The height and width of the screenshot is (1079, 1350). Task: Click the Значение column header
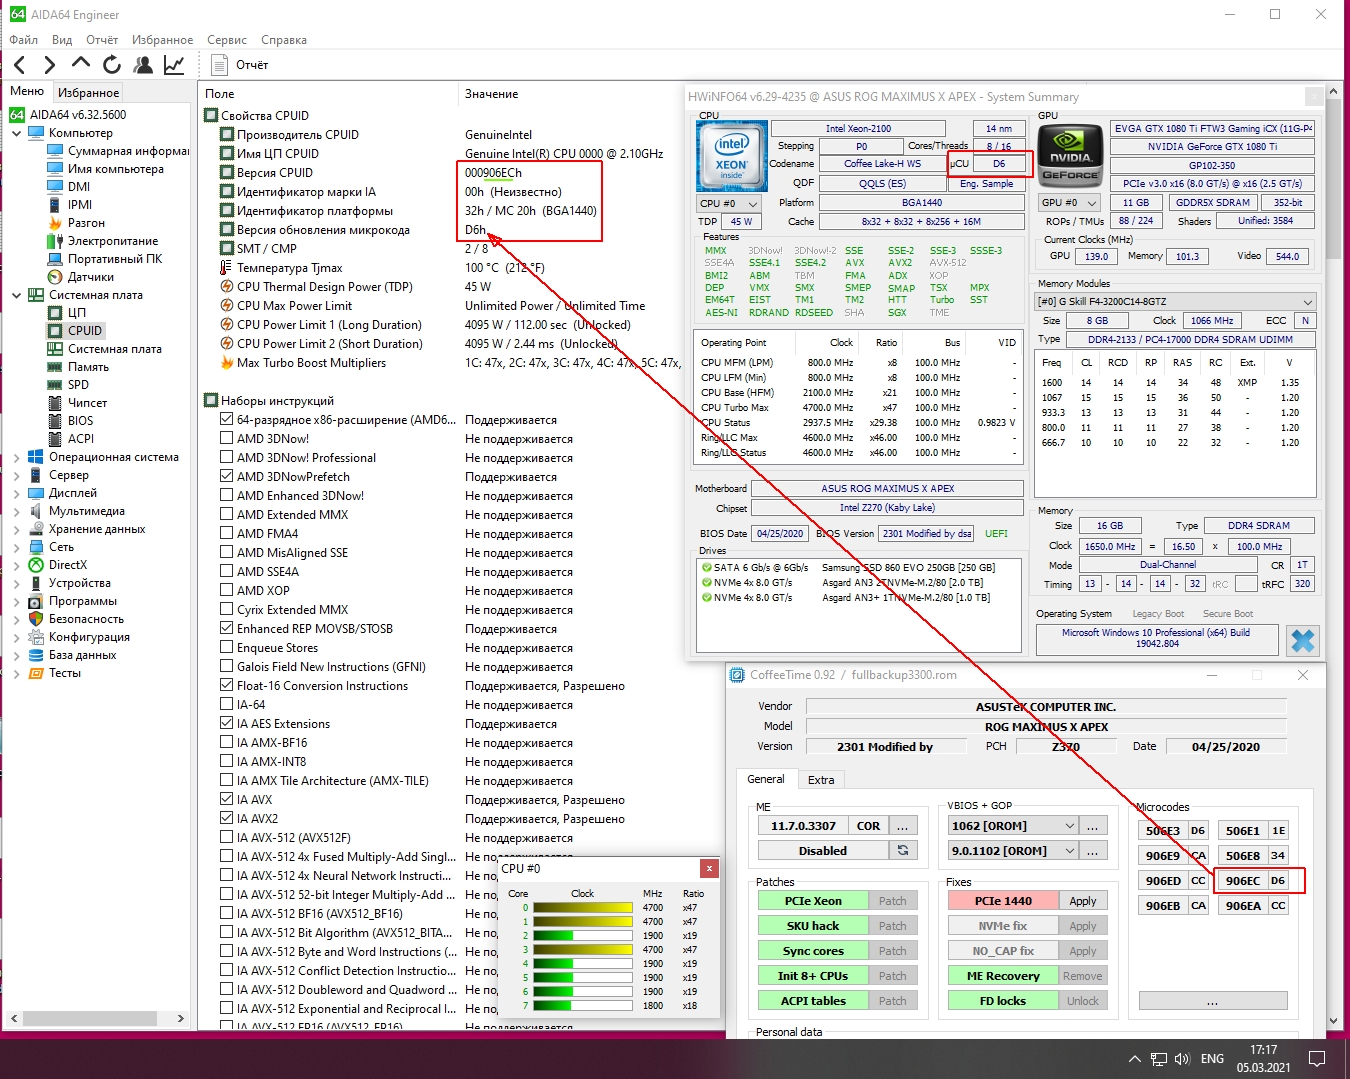[x=492, y=94]
